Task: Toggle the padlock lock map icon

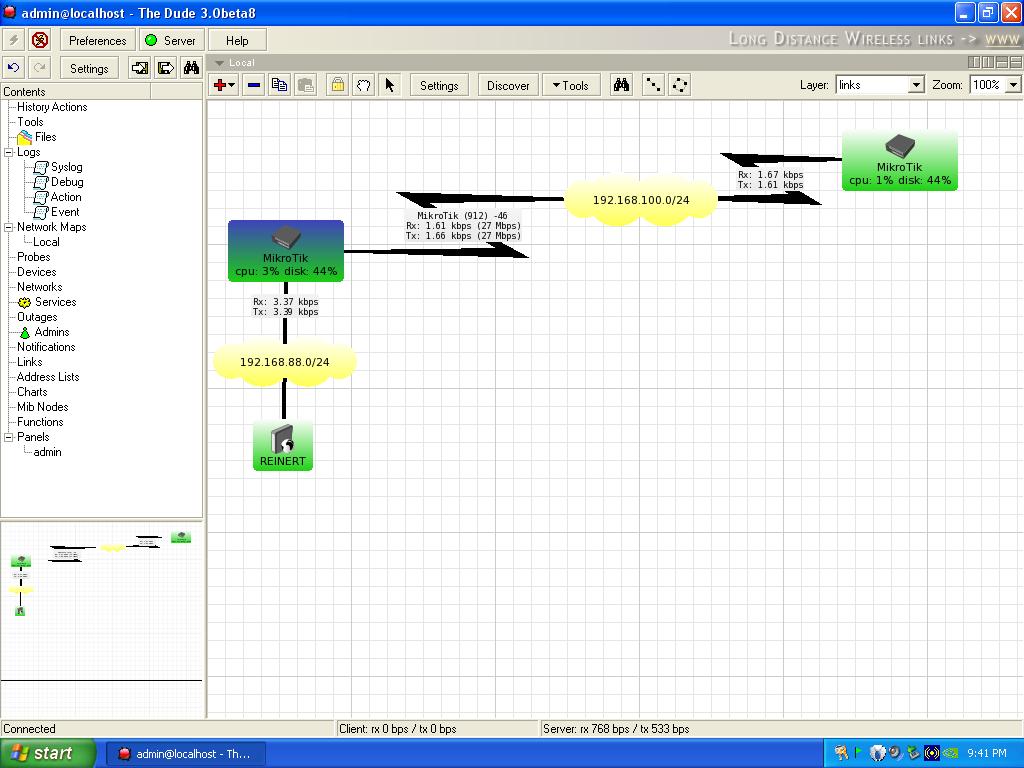Action: point(338,85)
